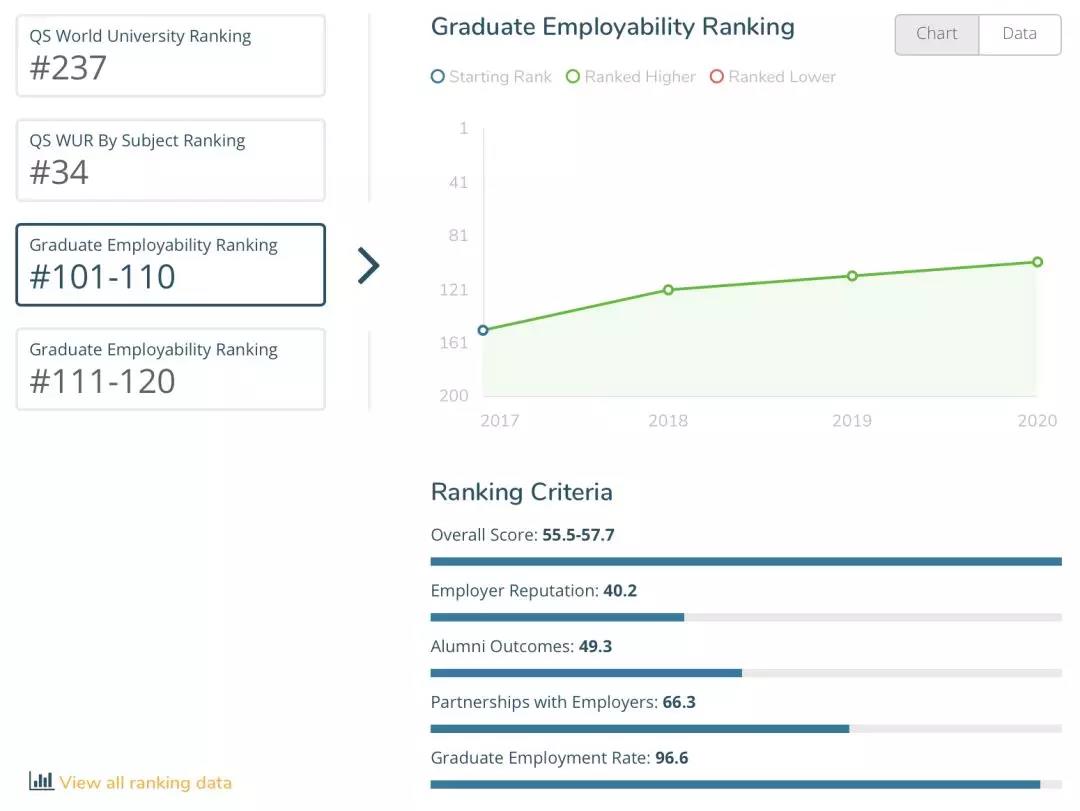Select QS WUR By Subject Ranking card

[171, 160]
